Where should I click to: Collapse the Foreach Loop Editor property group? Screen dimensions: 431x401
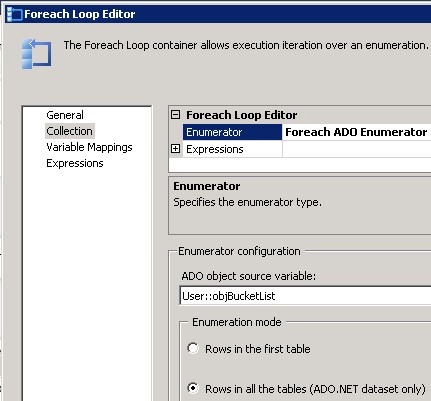pos(175,115)
